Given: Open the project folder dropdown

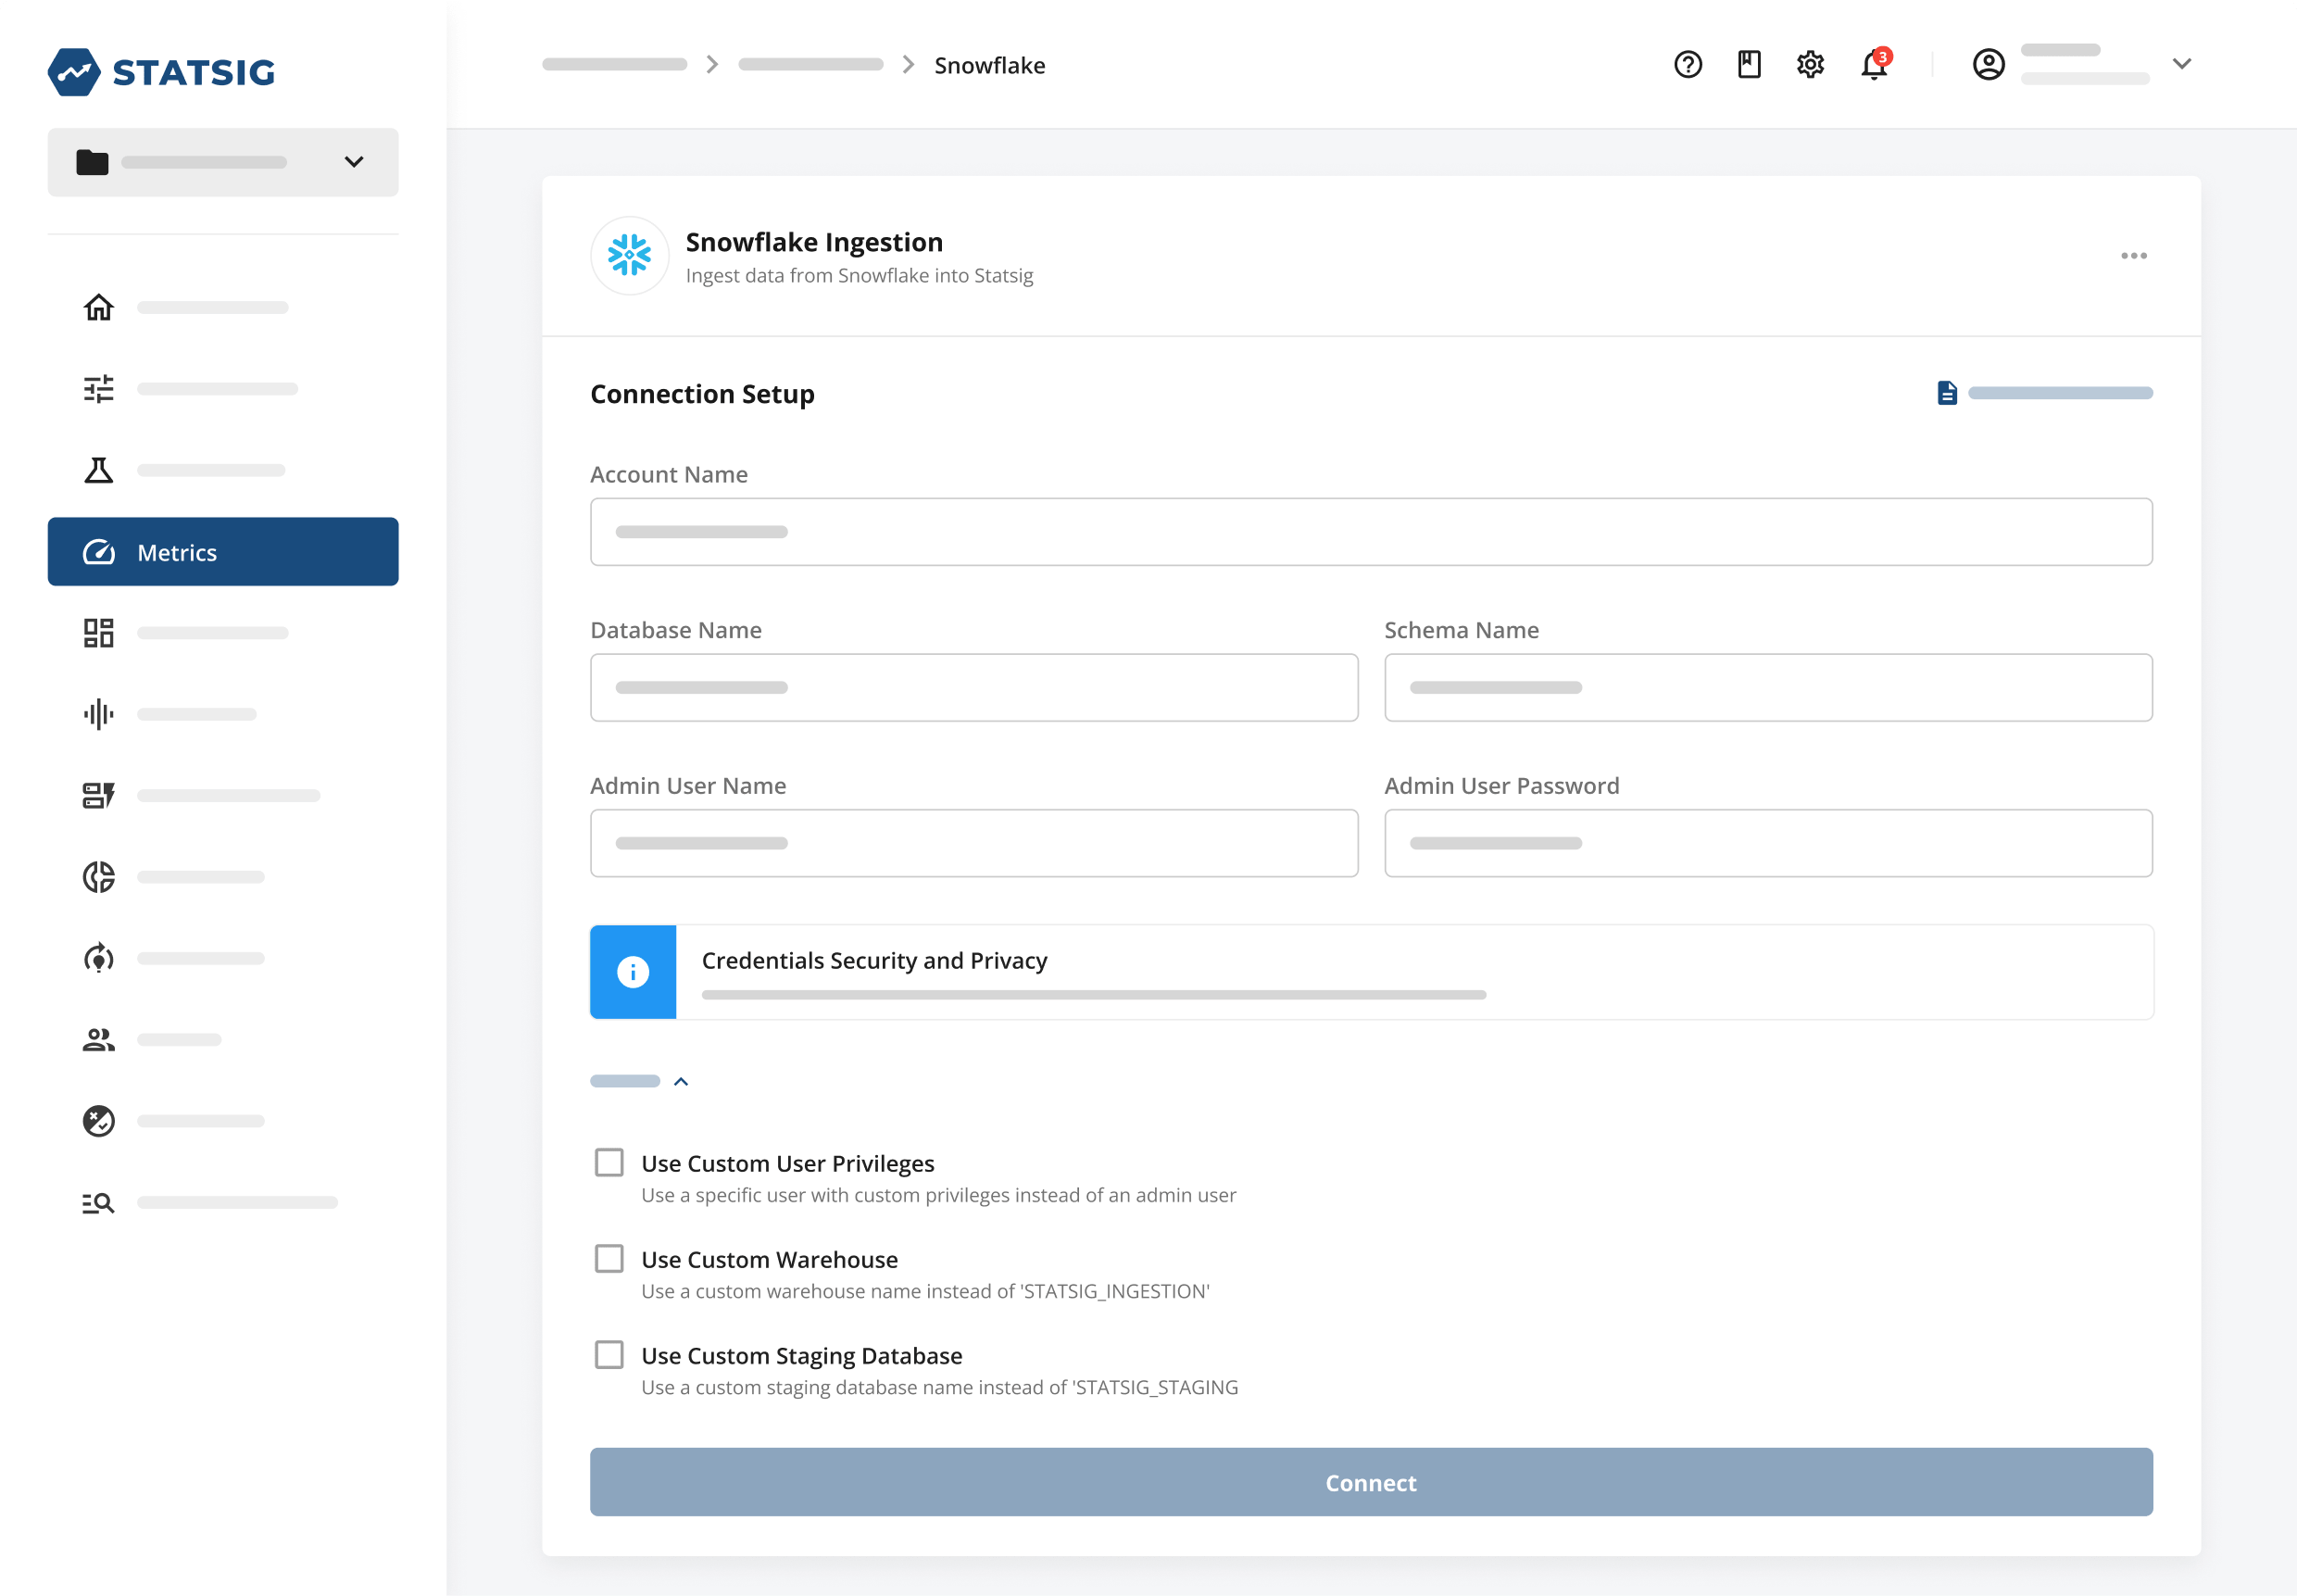Looking at the screenshot, I should [223, 162].
